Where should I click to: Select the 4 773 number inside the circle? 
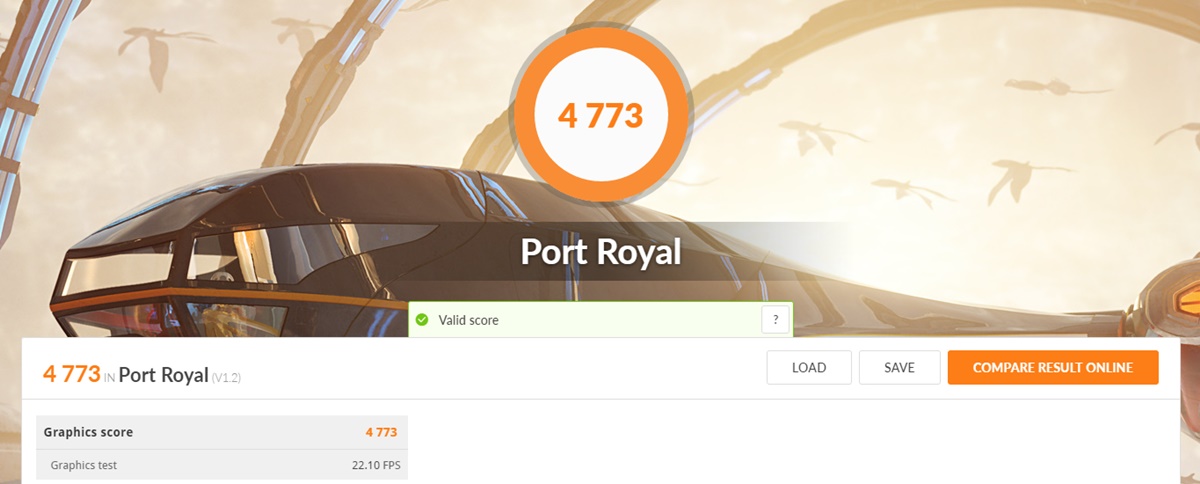tap(600, 116)
